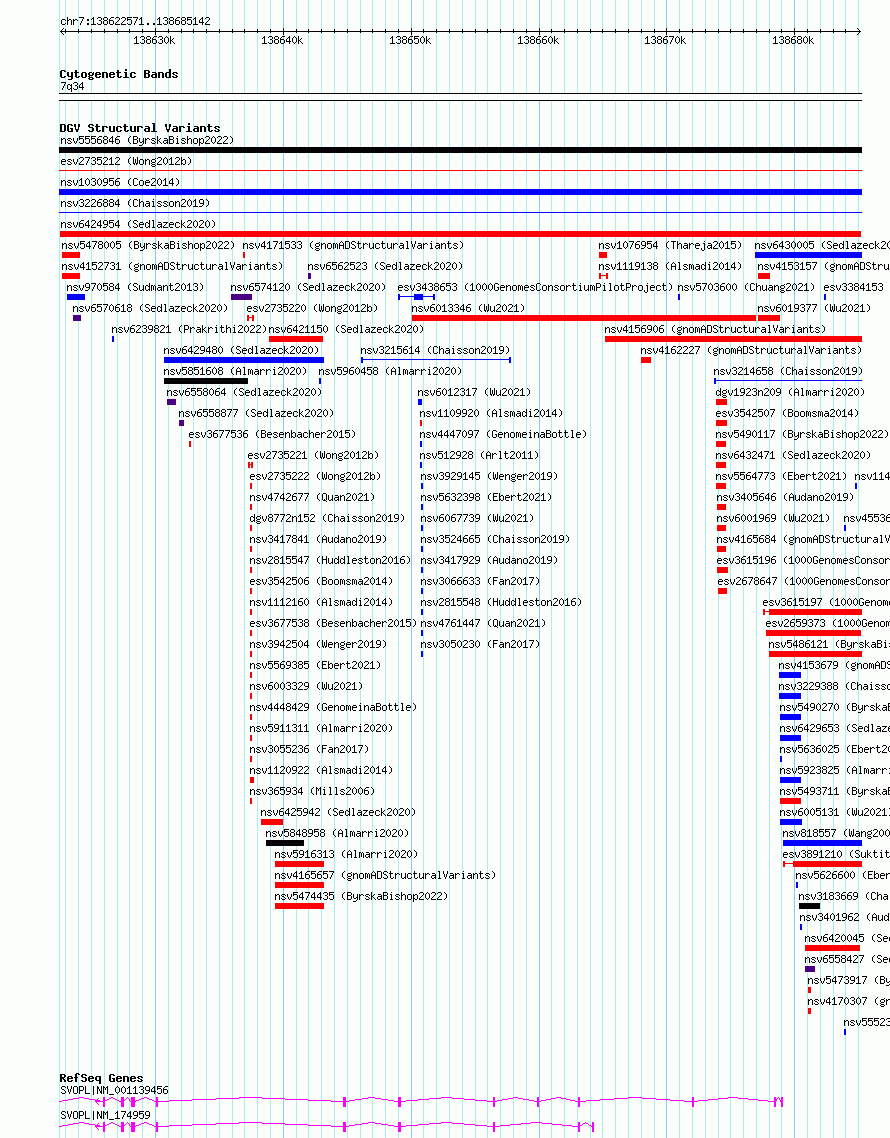
Task: Select variant nsv1030956 (Coe2014) label
Action: 120,182
